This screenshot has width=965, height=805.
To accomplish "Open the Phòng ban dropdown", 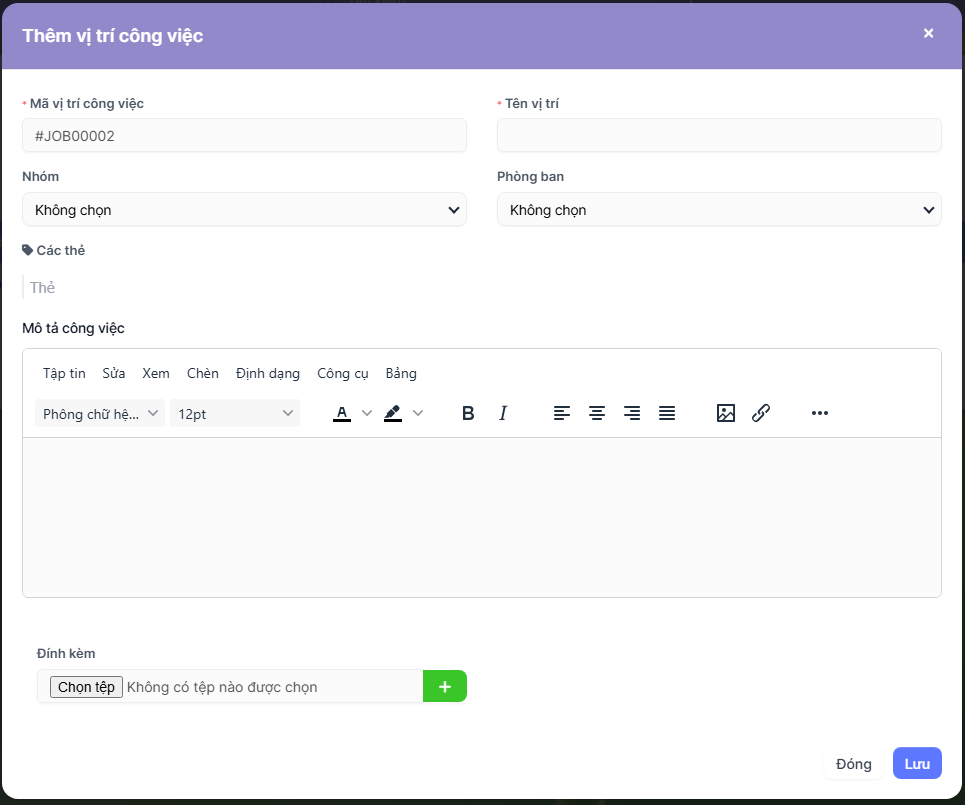I will [x=719, y=210].
